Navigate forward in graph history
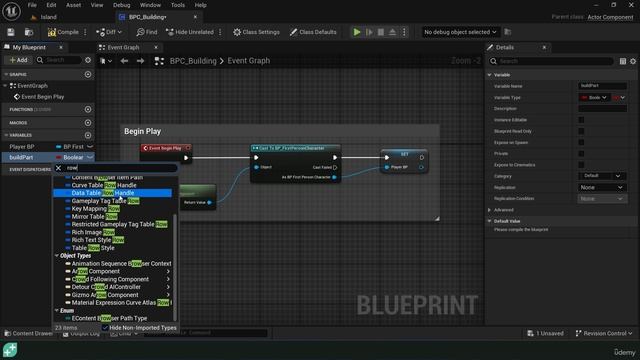The image size is (640, 360). [140, 61]
